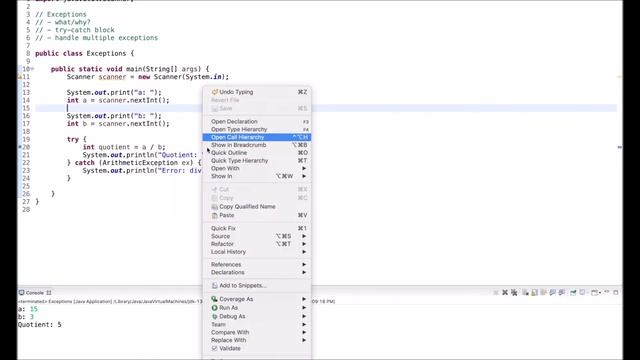Collapse the main method fold at line 10
This screenshot has width=640, height=360.
coord(33,69)
